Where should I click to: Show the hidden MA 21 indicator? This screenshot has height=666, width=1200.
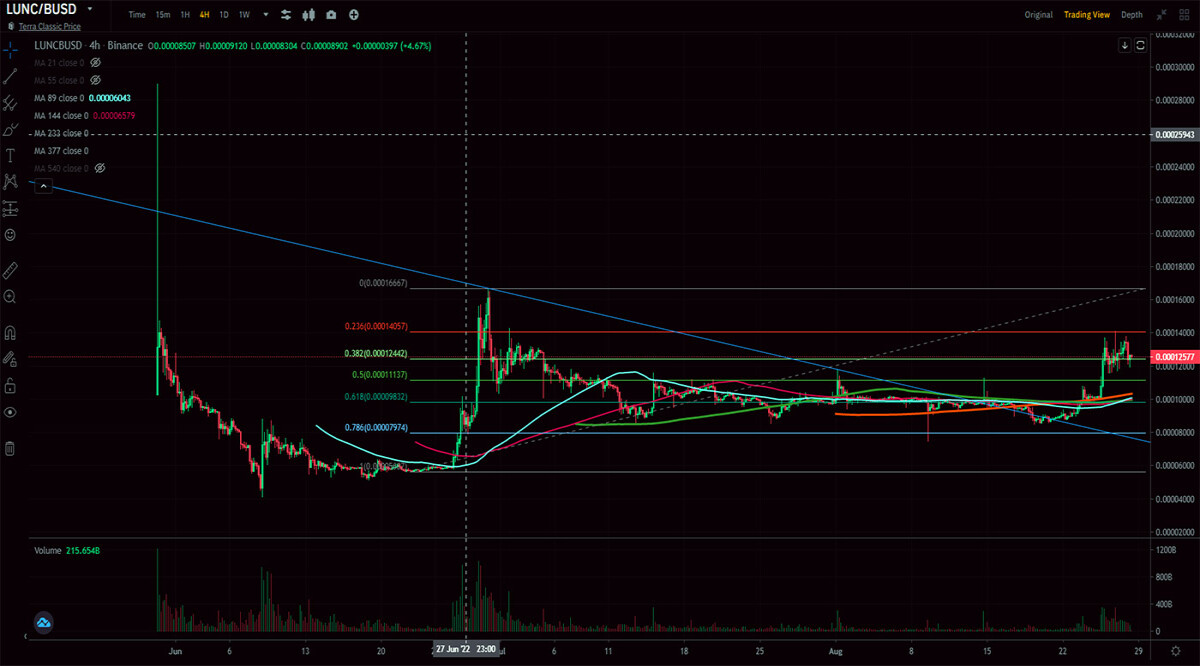click(x=96, y=63)
